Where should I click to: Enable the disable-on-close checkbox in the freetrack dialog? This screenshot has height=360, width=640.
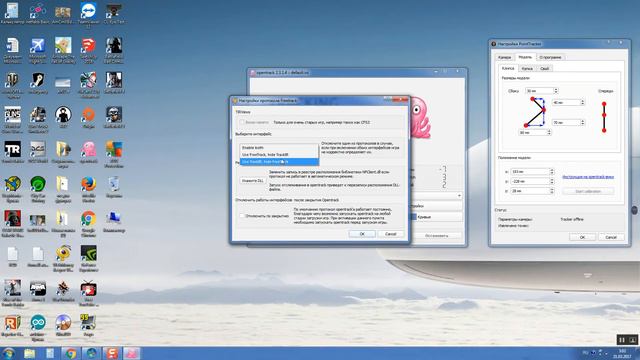click(x=242, y=216)
